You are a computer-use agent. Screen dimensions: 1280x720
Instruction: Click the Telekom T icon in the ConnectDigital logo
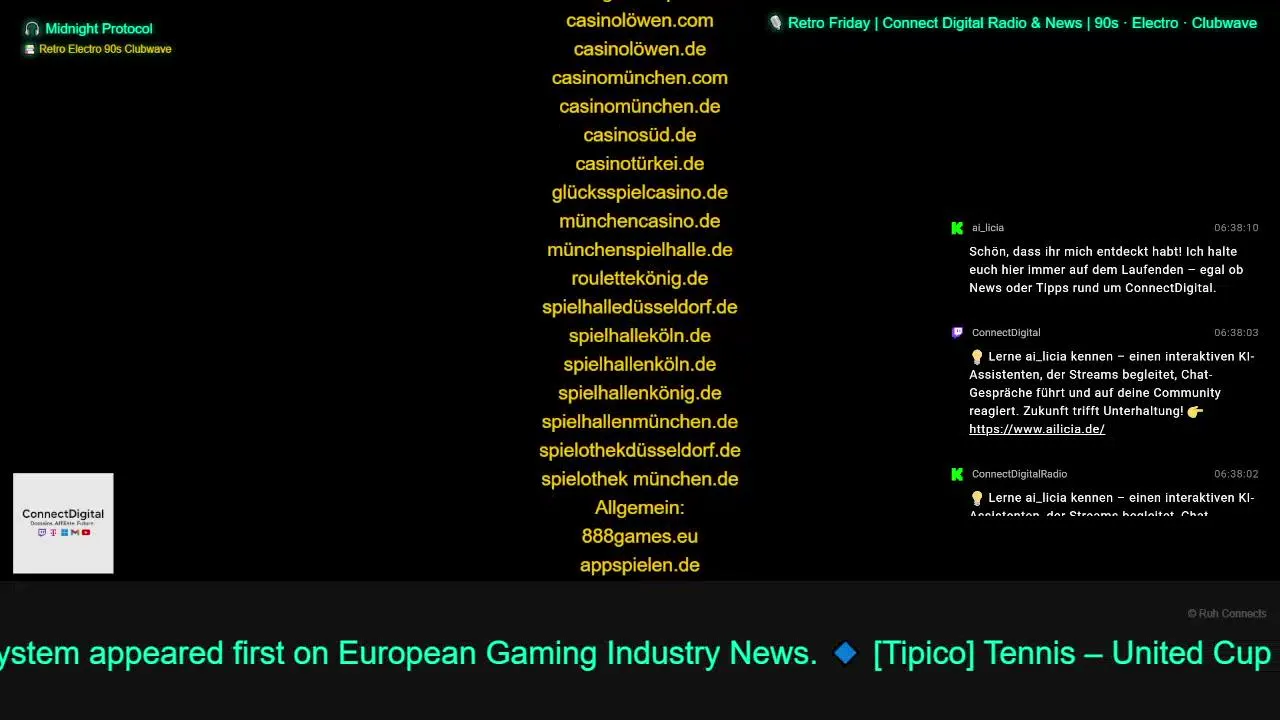click(53, 532)
